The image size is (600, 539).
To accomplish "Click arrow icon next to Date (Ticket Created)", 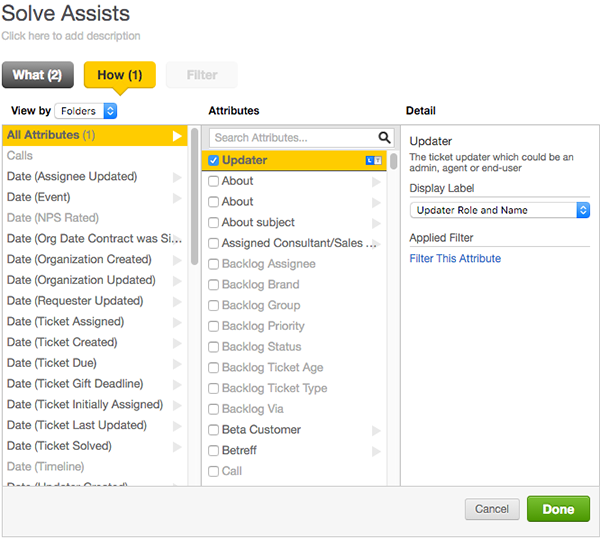I will (x=177, y=343).
